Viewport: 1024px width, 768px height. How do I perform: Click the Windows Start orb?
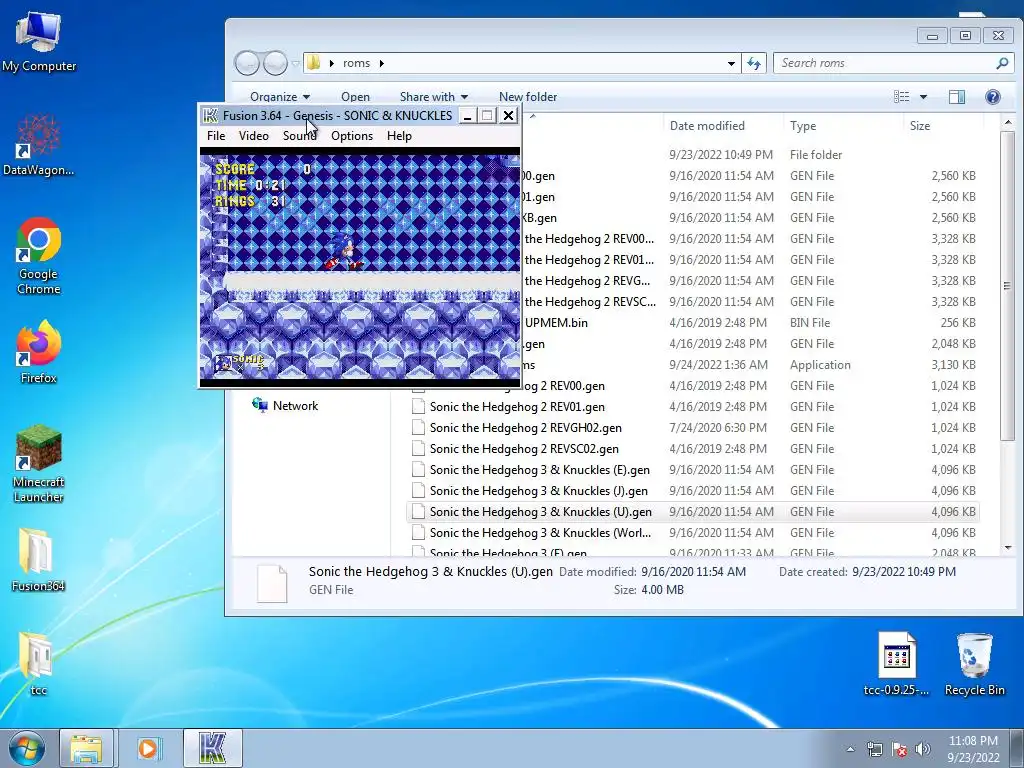pyautogui.click(x=27, y=748)
